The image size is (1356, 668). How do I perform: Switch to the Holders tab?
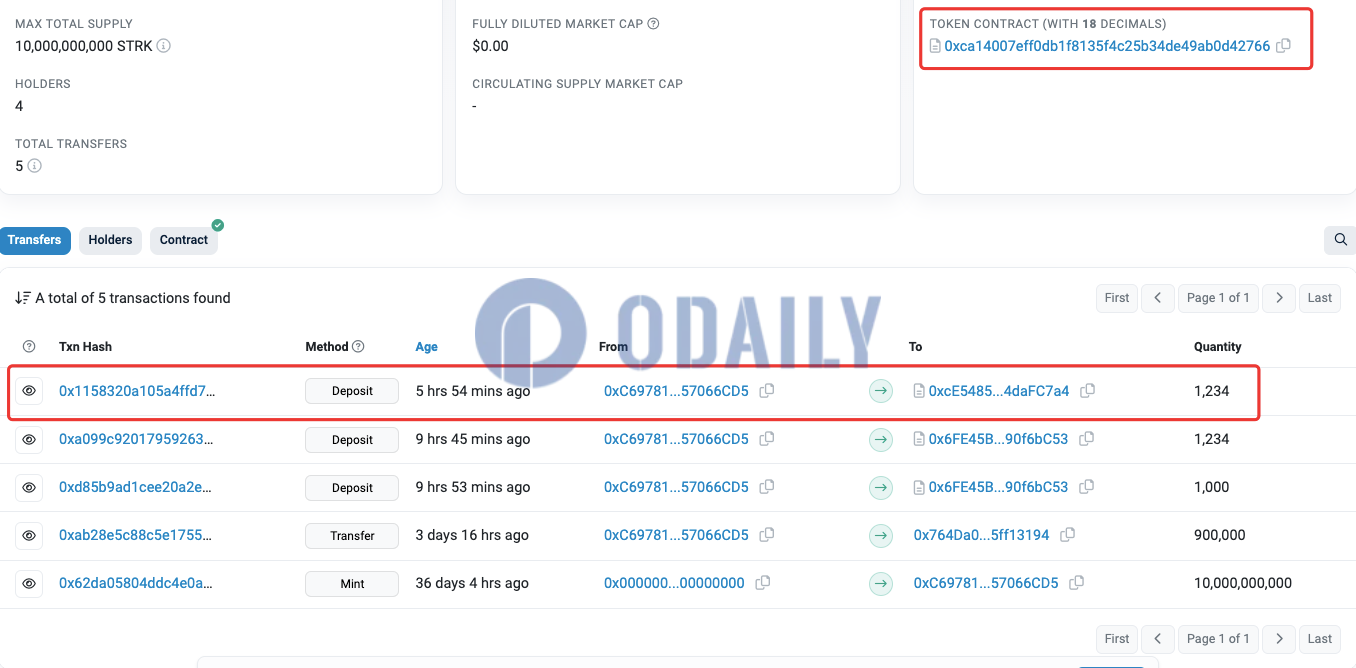[x=110, y=240]
